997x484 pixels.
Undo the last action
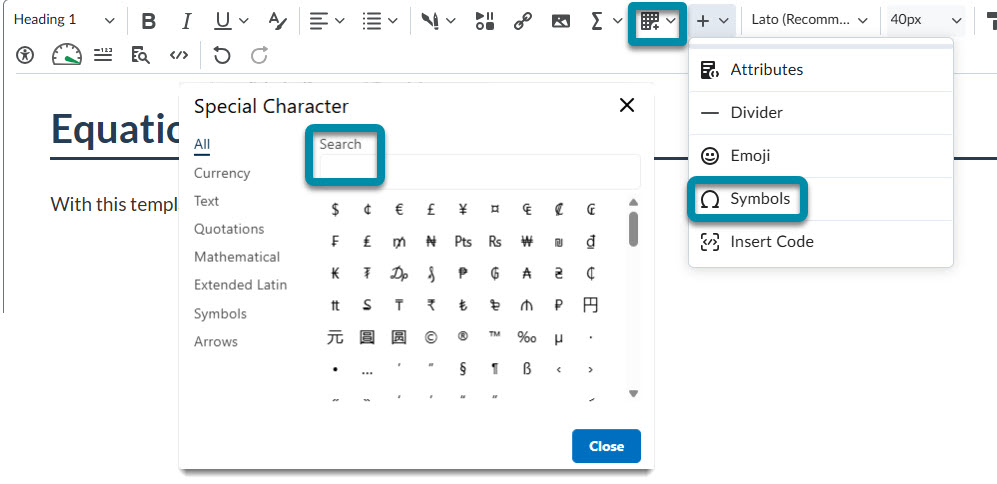click(x=221, y=55)
